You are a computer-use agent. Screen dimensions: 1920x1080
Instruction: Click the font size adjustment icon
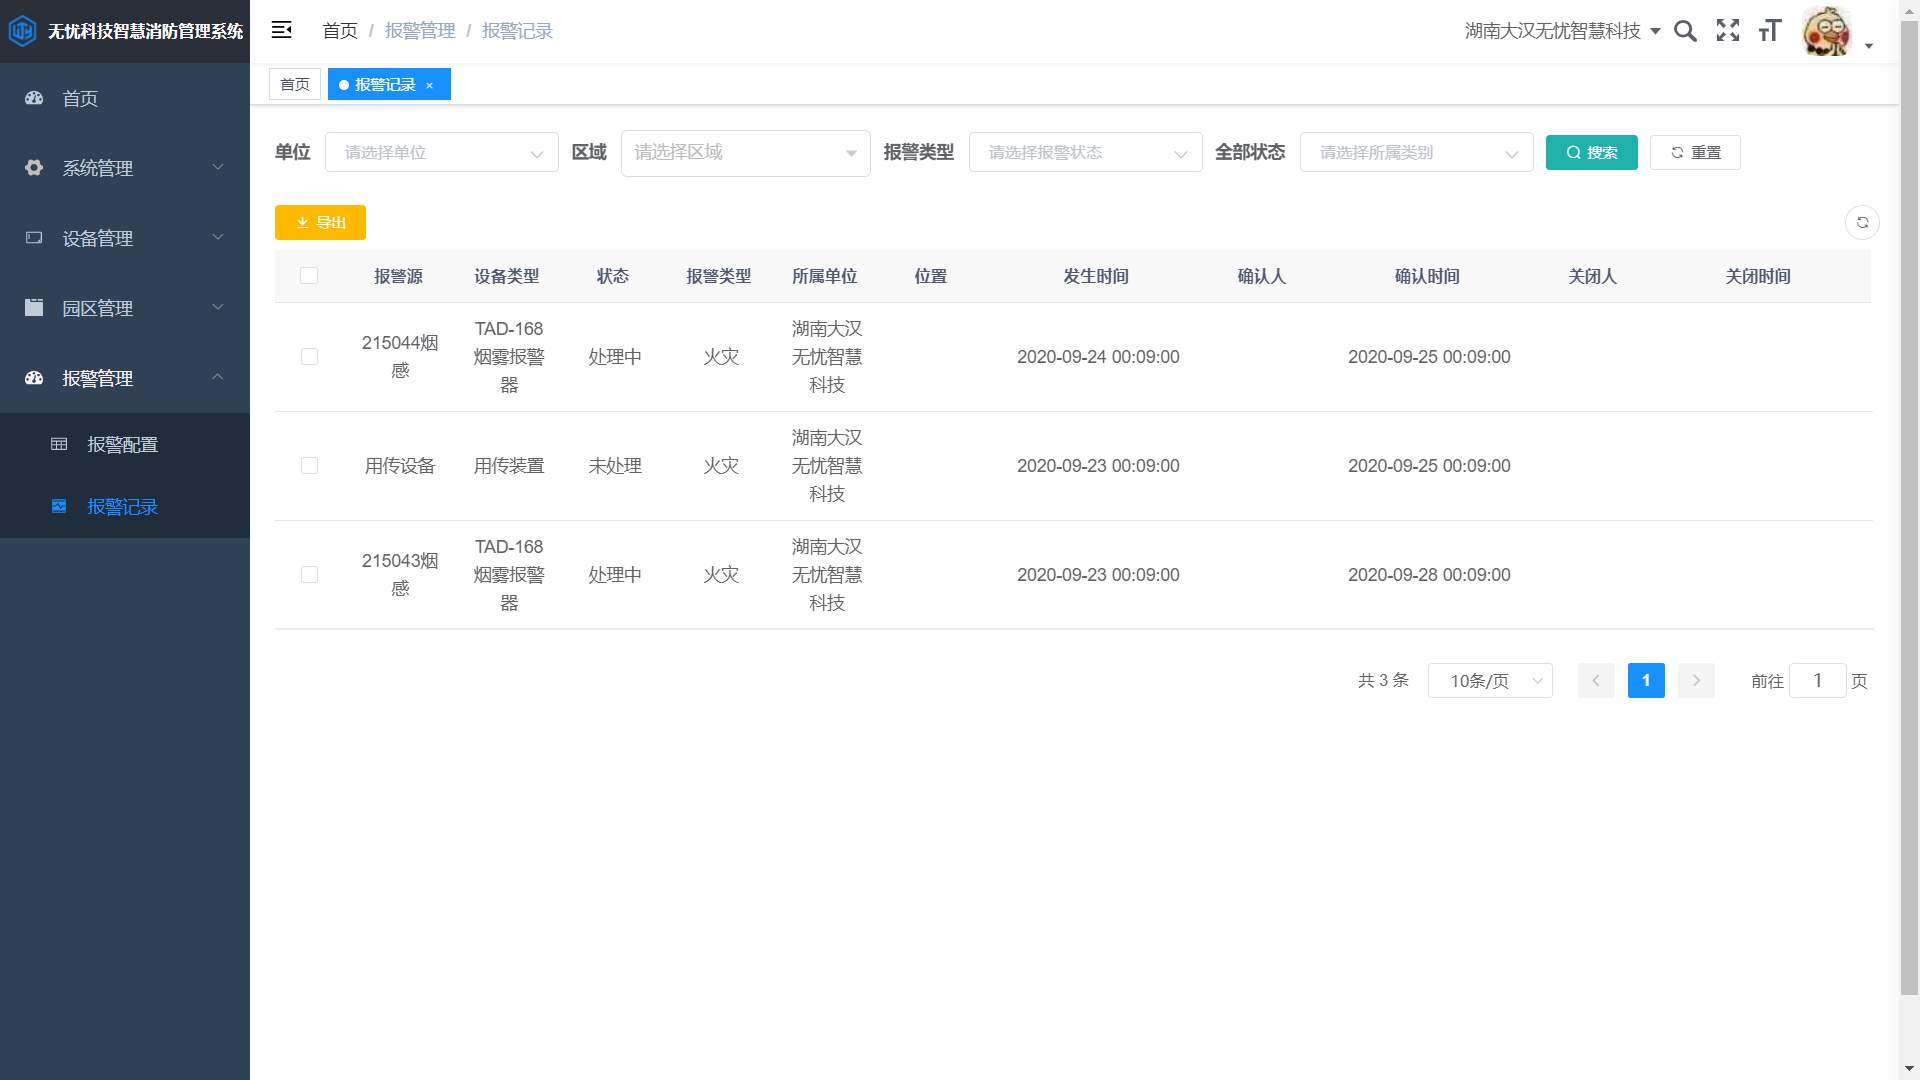point(1770,31)
